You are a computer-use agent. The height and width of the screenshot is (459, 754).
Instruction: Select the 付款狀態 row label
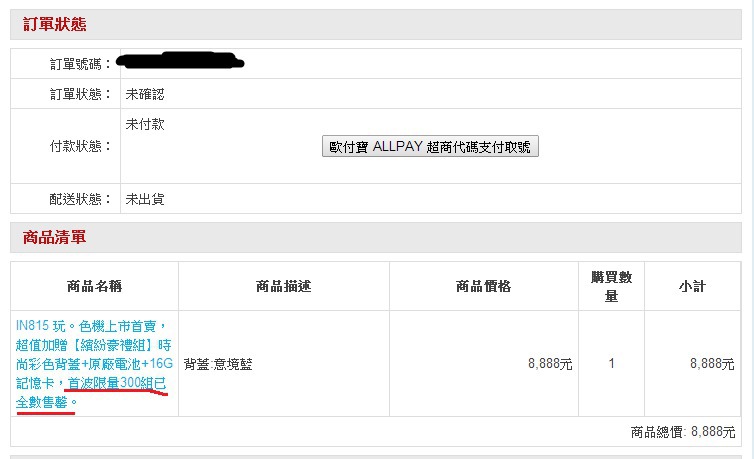pyautogui.click(x=81, y=146)
